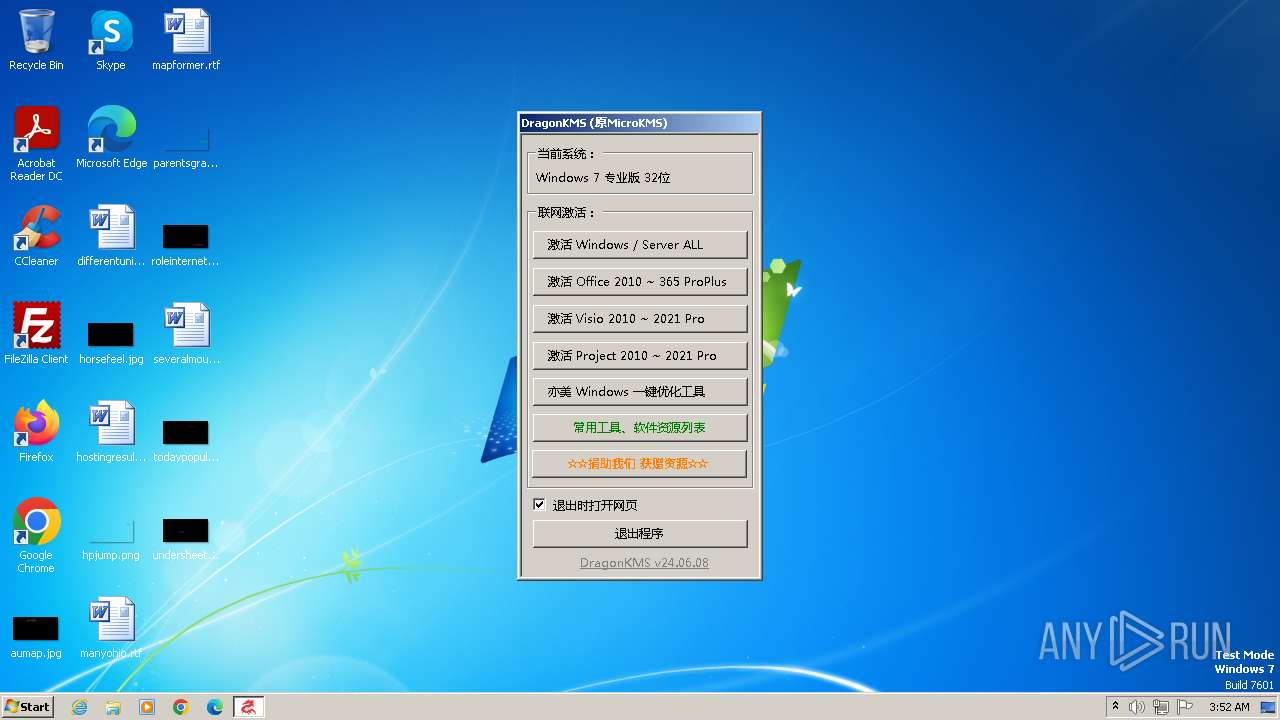Open 常用工具、软件资源列表 green button
Screen dimensions: 1280x720
click(640, 428)
